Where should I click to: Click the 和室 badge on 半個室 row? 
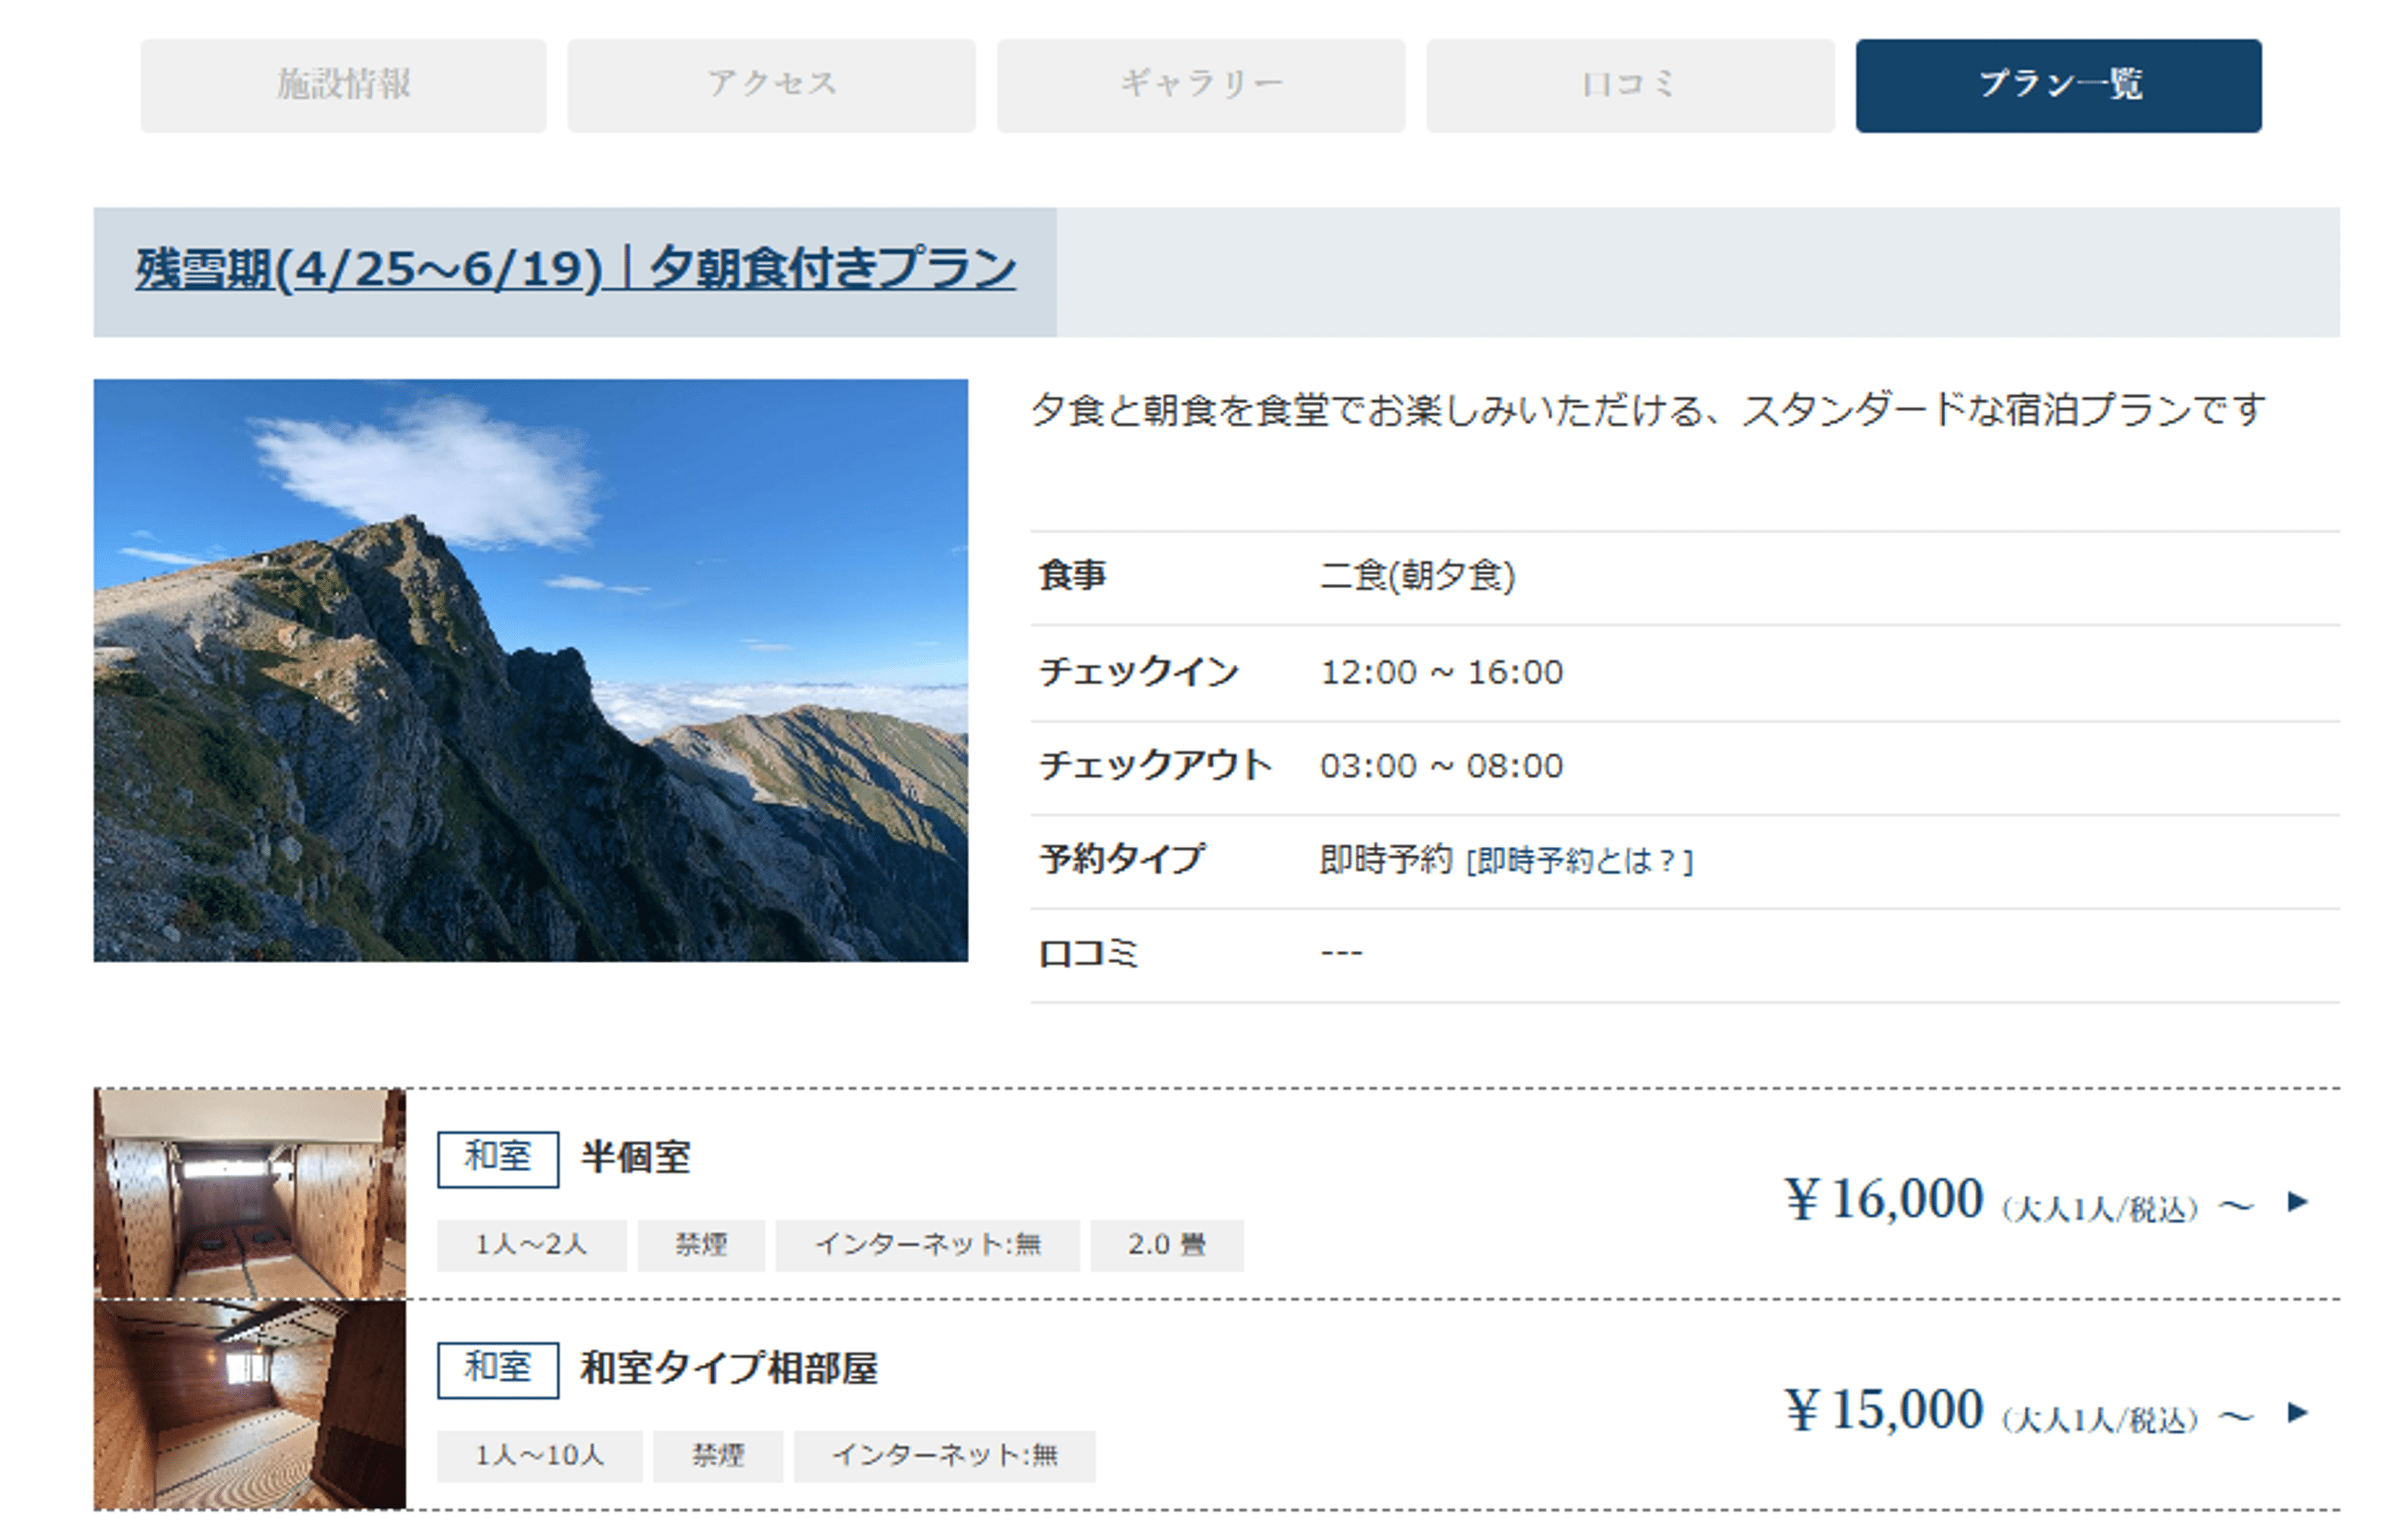pyautogui.click(x=497, y=1158)
